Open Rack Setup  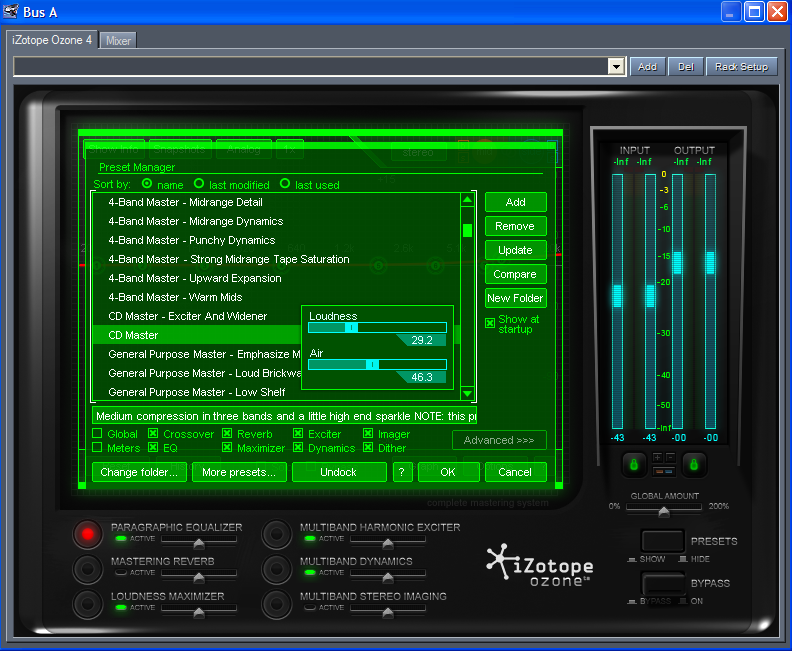pyautogui.click(x=741, y=66)
